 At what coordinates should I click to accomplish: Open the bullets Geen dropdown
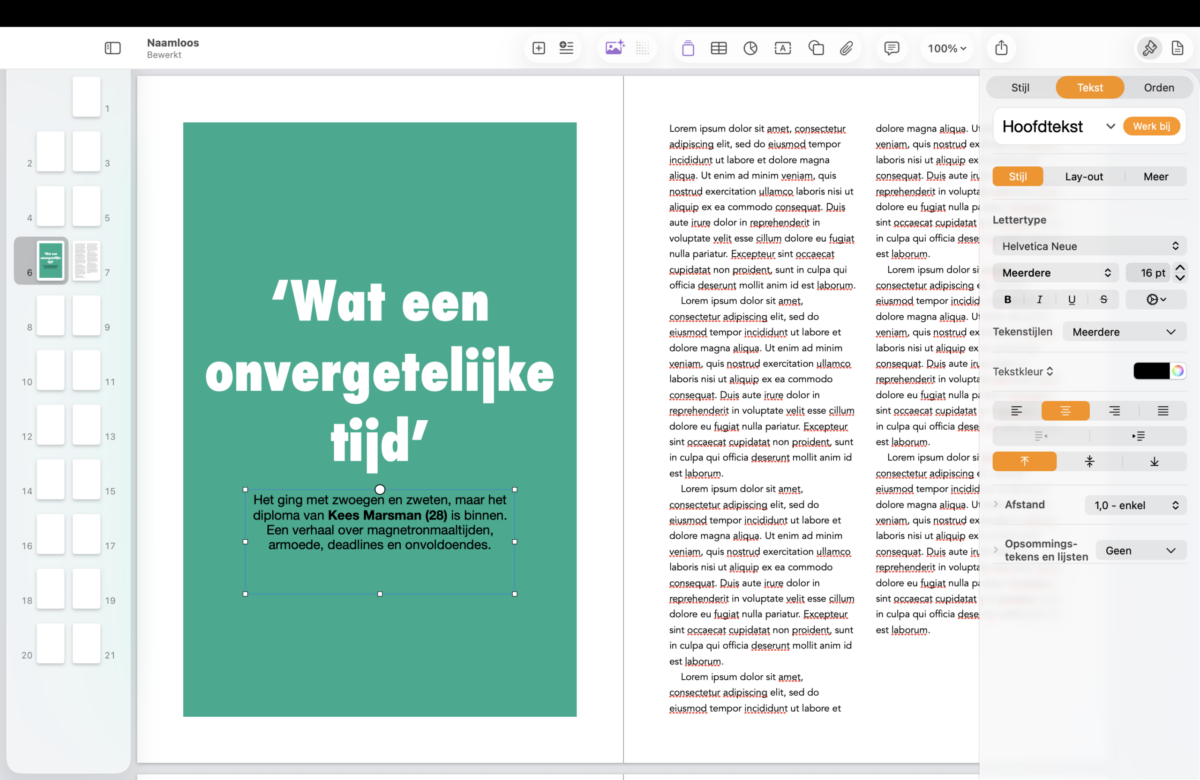(x=1141, y=550)
